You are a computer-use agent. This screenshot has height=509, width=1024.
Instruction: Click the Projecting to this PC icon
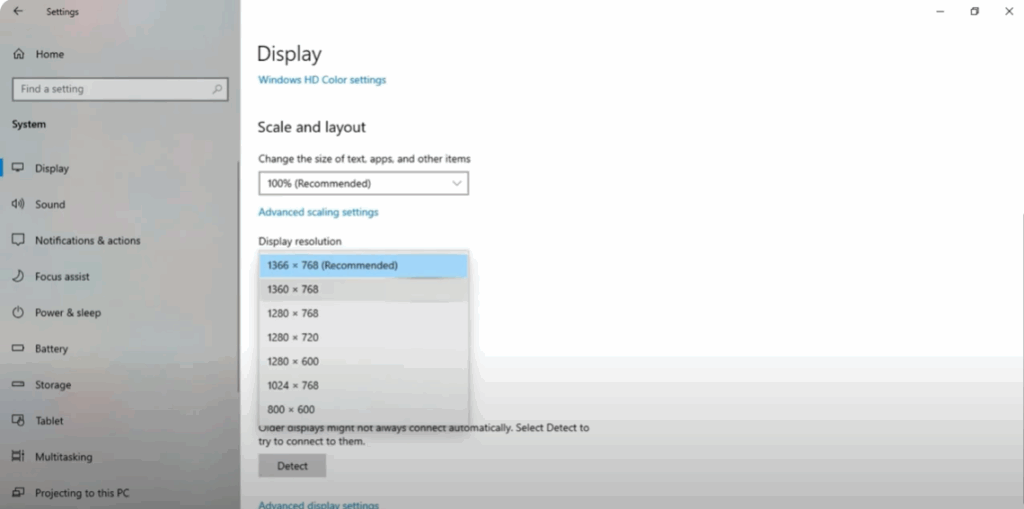[18, 492]
